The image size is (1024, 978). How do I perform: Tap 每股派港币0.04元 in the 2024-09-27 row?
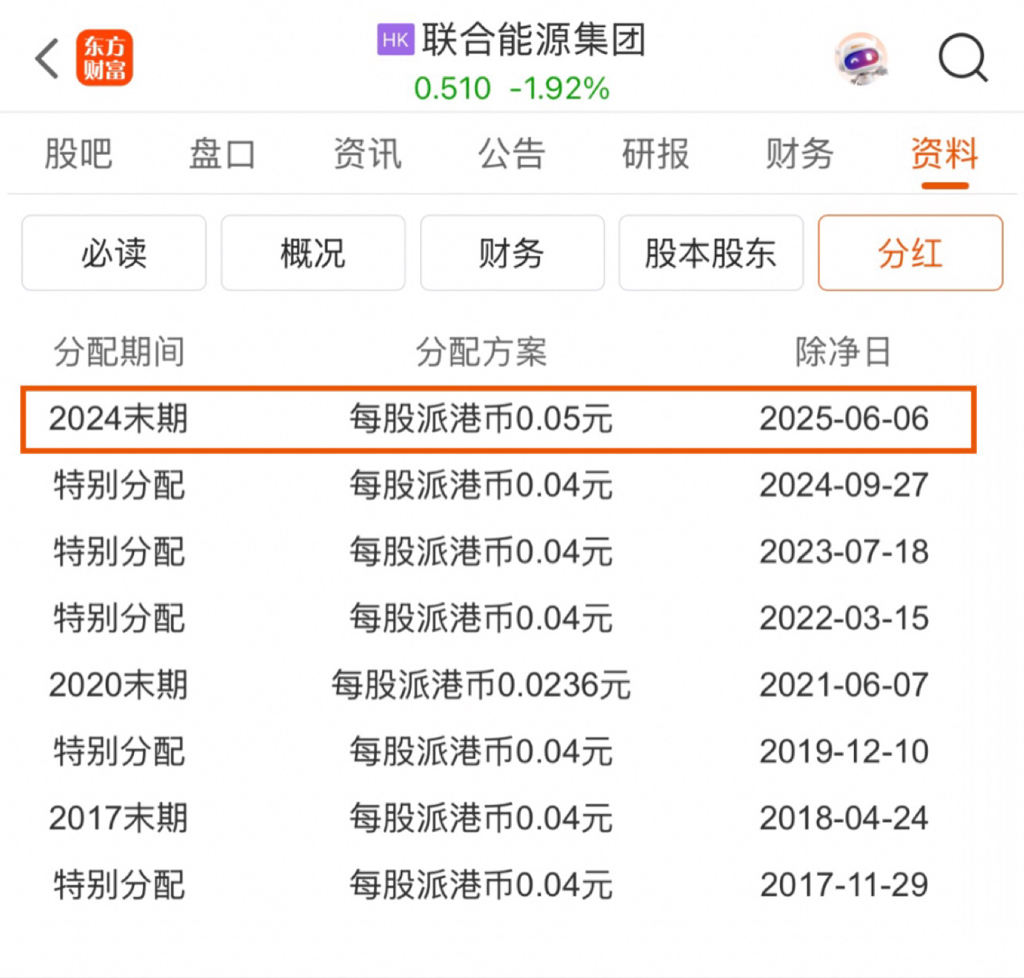481,485
